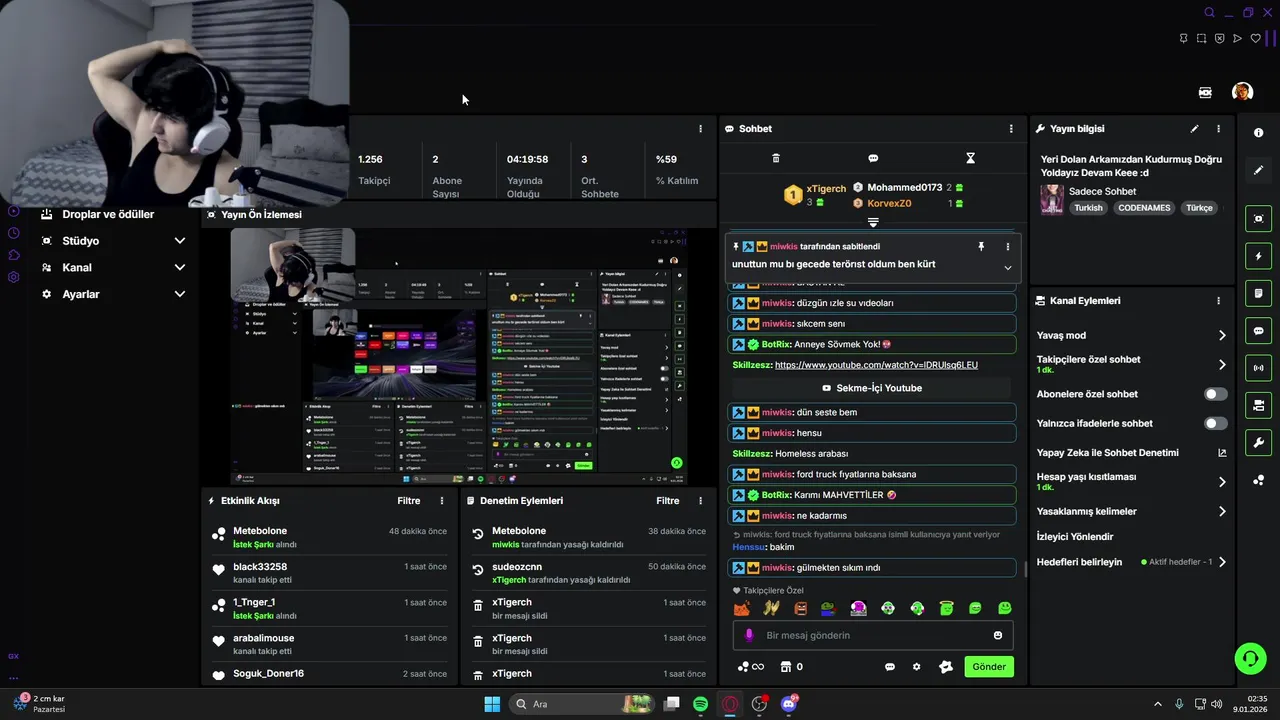The height and width of the screenshot is (720, 1280).
Task: Open the YouTube link from Skillzesz
Action: [x=876, y=365]
